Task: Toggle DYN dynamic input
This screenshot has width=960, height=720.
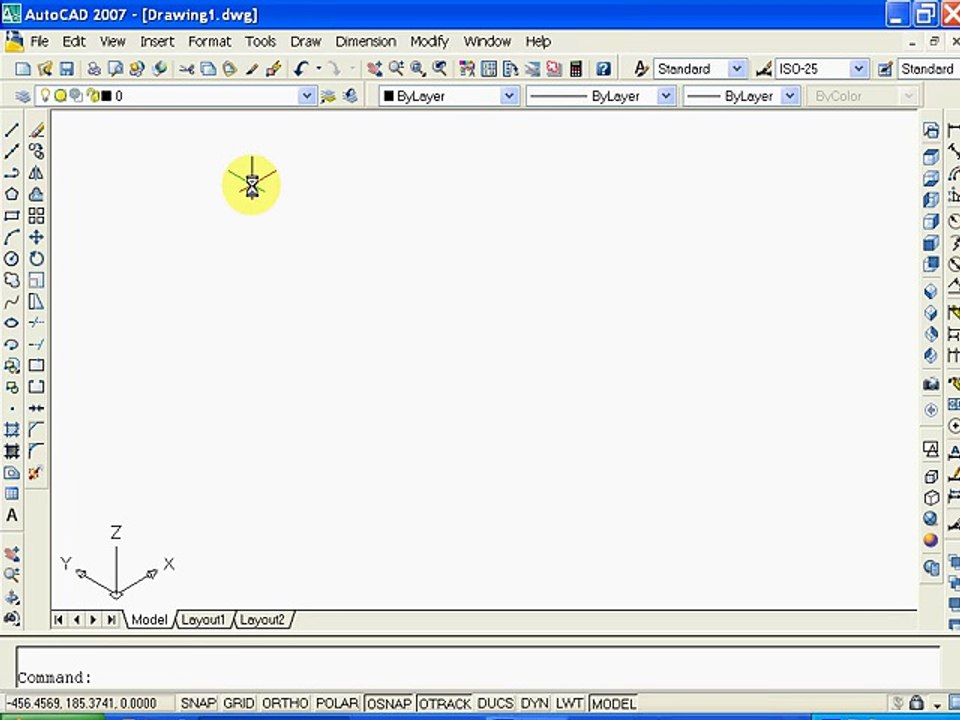Action: 534,703
